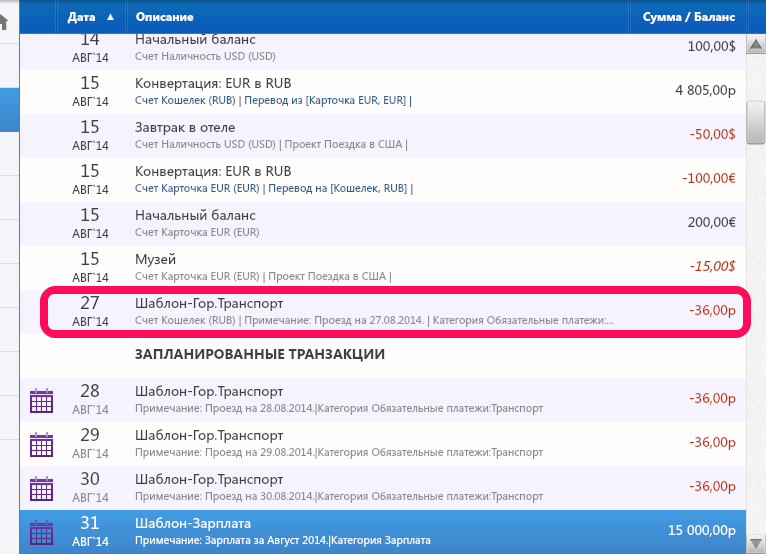Open link Счет Кошелек (RUB) | Перевод из Карточка EUR
The image size is (766, 554).
pos(273,101)
